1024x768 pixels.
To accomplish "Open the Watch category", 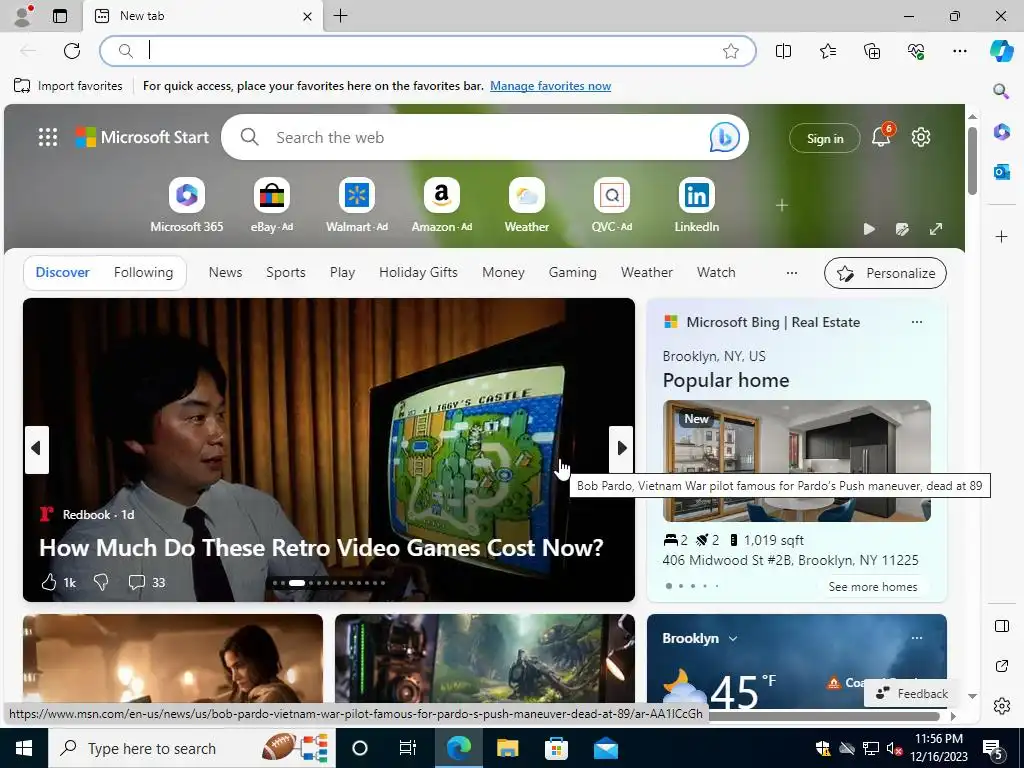I will point(716,272).
